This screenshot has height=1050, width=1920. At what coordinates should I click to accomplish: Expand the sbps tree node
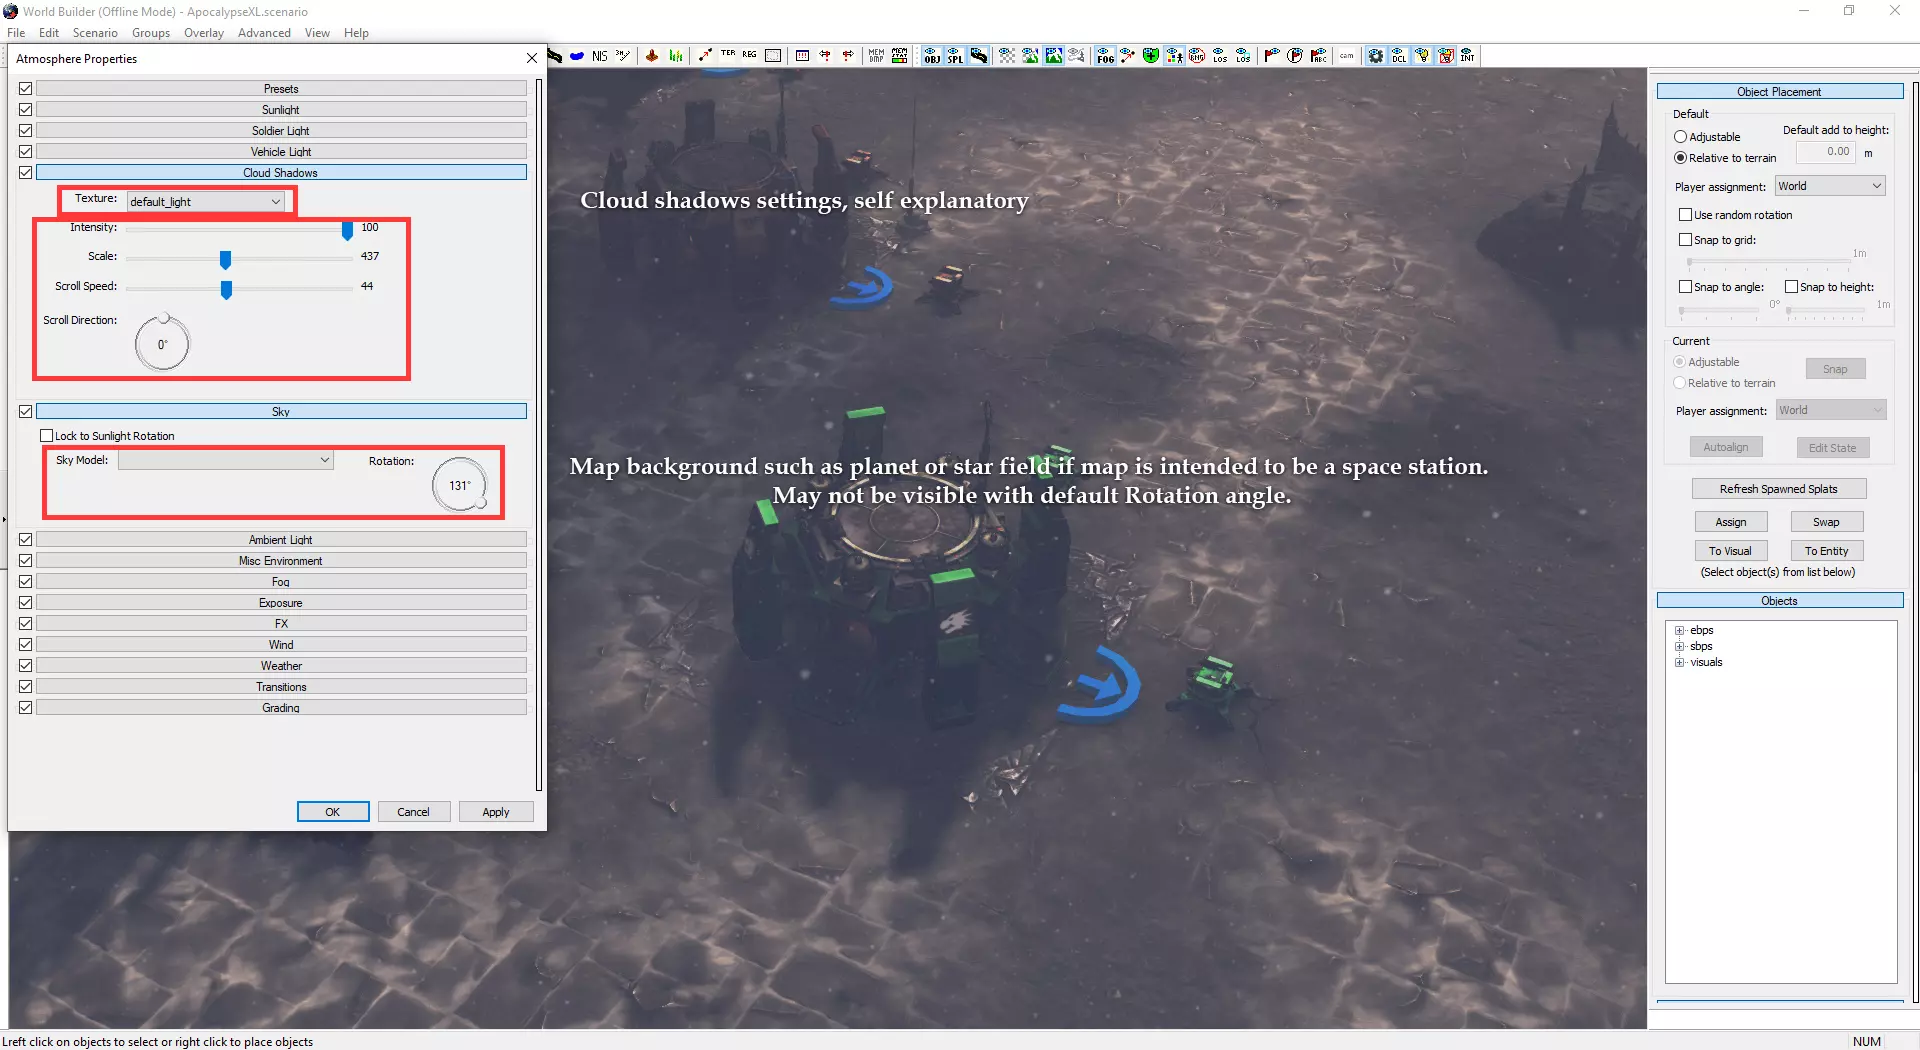[1680, 647]
